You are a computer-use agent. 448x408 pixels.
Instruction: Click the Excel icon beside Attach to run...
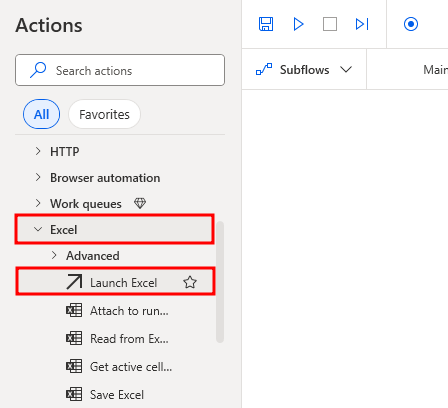[x=74, y=311]
